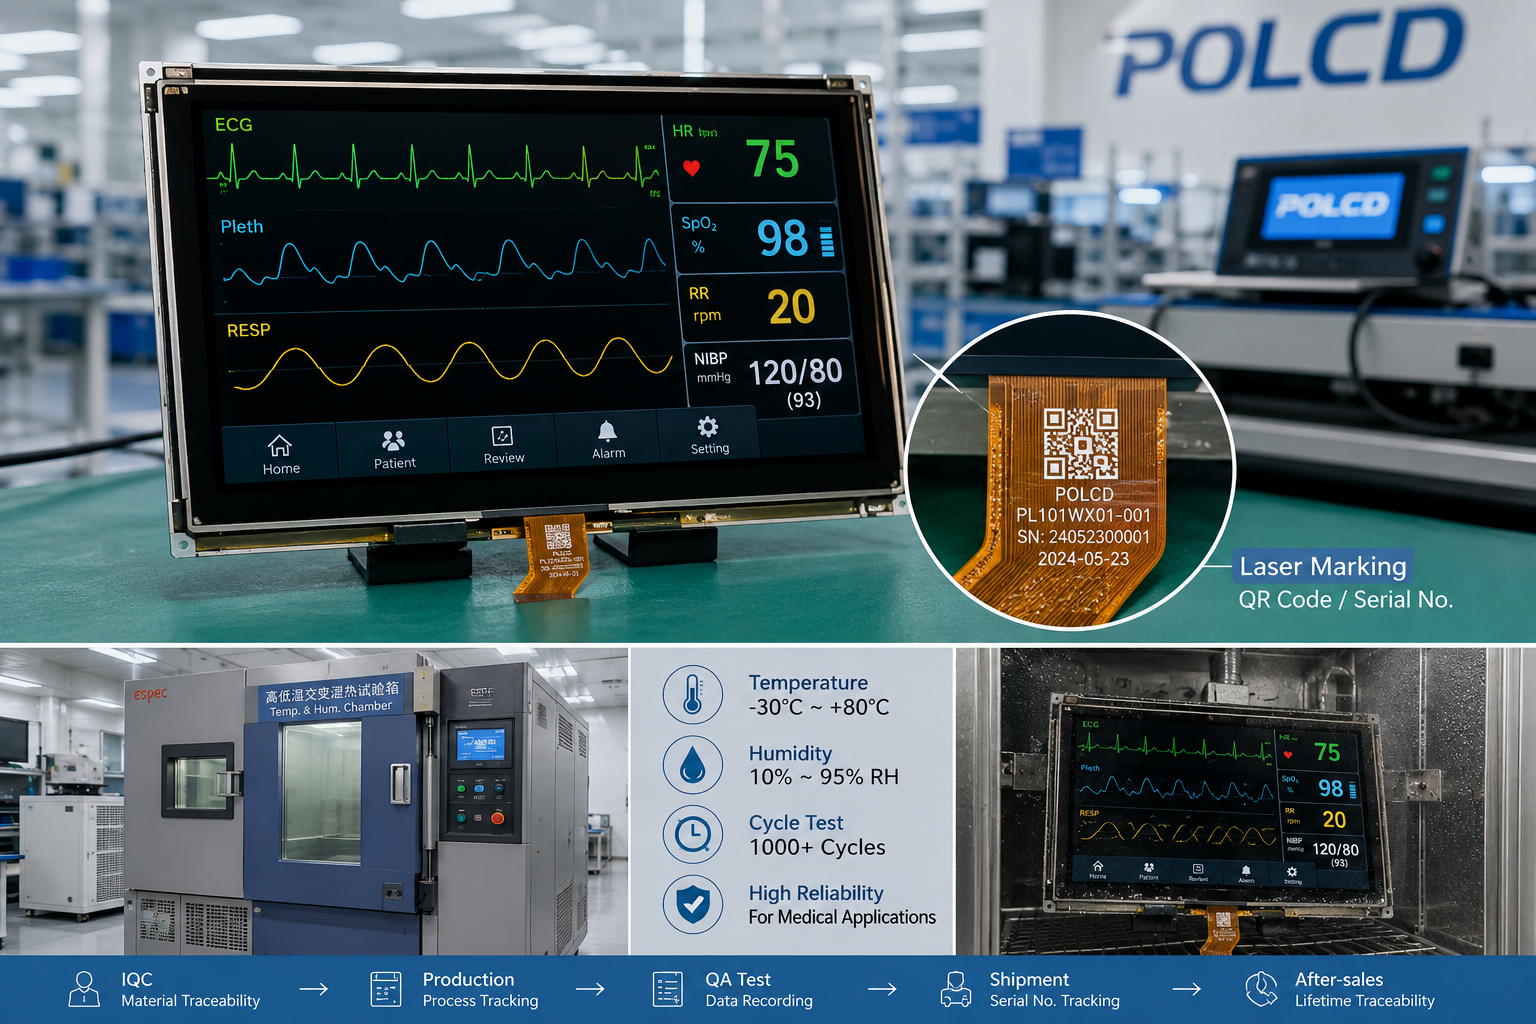Click the After-sales headset icon
Viewport: 1536px width, 1024px height.
click(x=1261, y=989)
